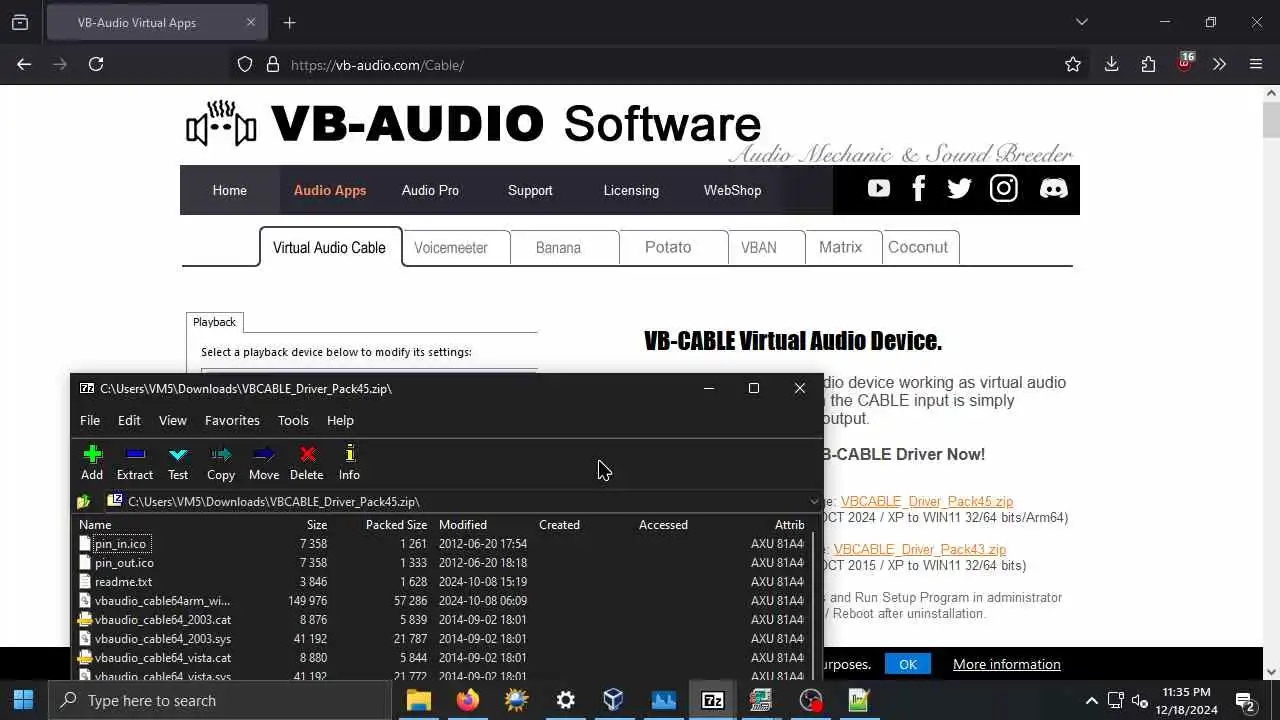
Task: Open the VB-Audio Facebook icon
Action: tap(919, 189)
